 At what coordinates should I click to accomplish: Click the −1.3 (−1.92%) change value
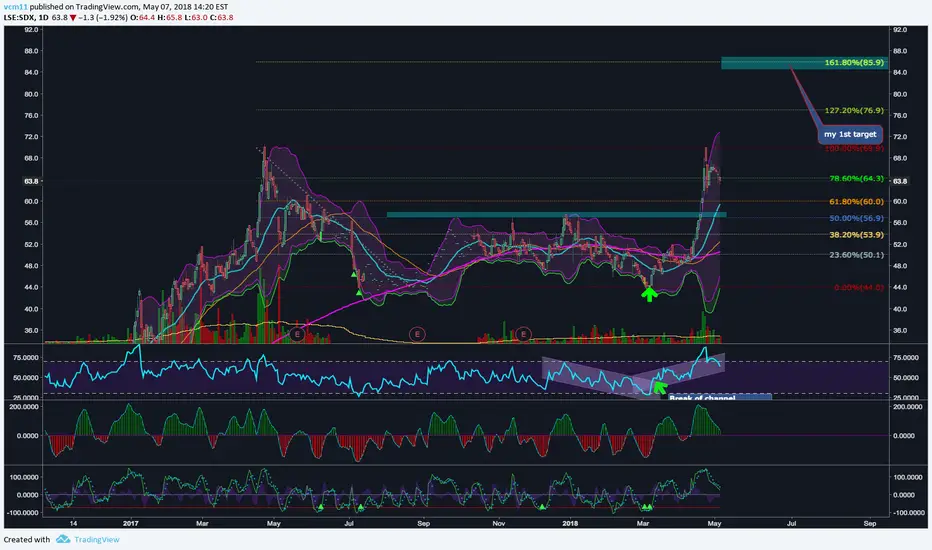click(x=103, y=18)
